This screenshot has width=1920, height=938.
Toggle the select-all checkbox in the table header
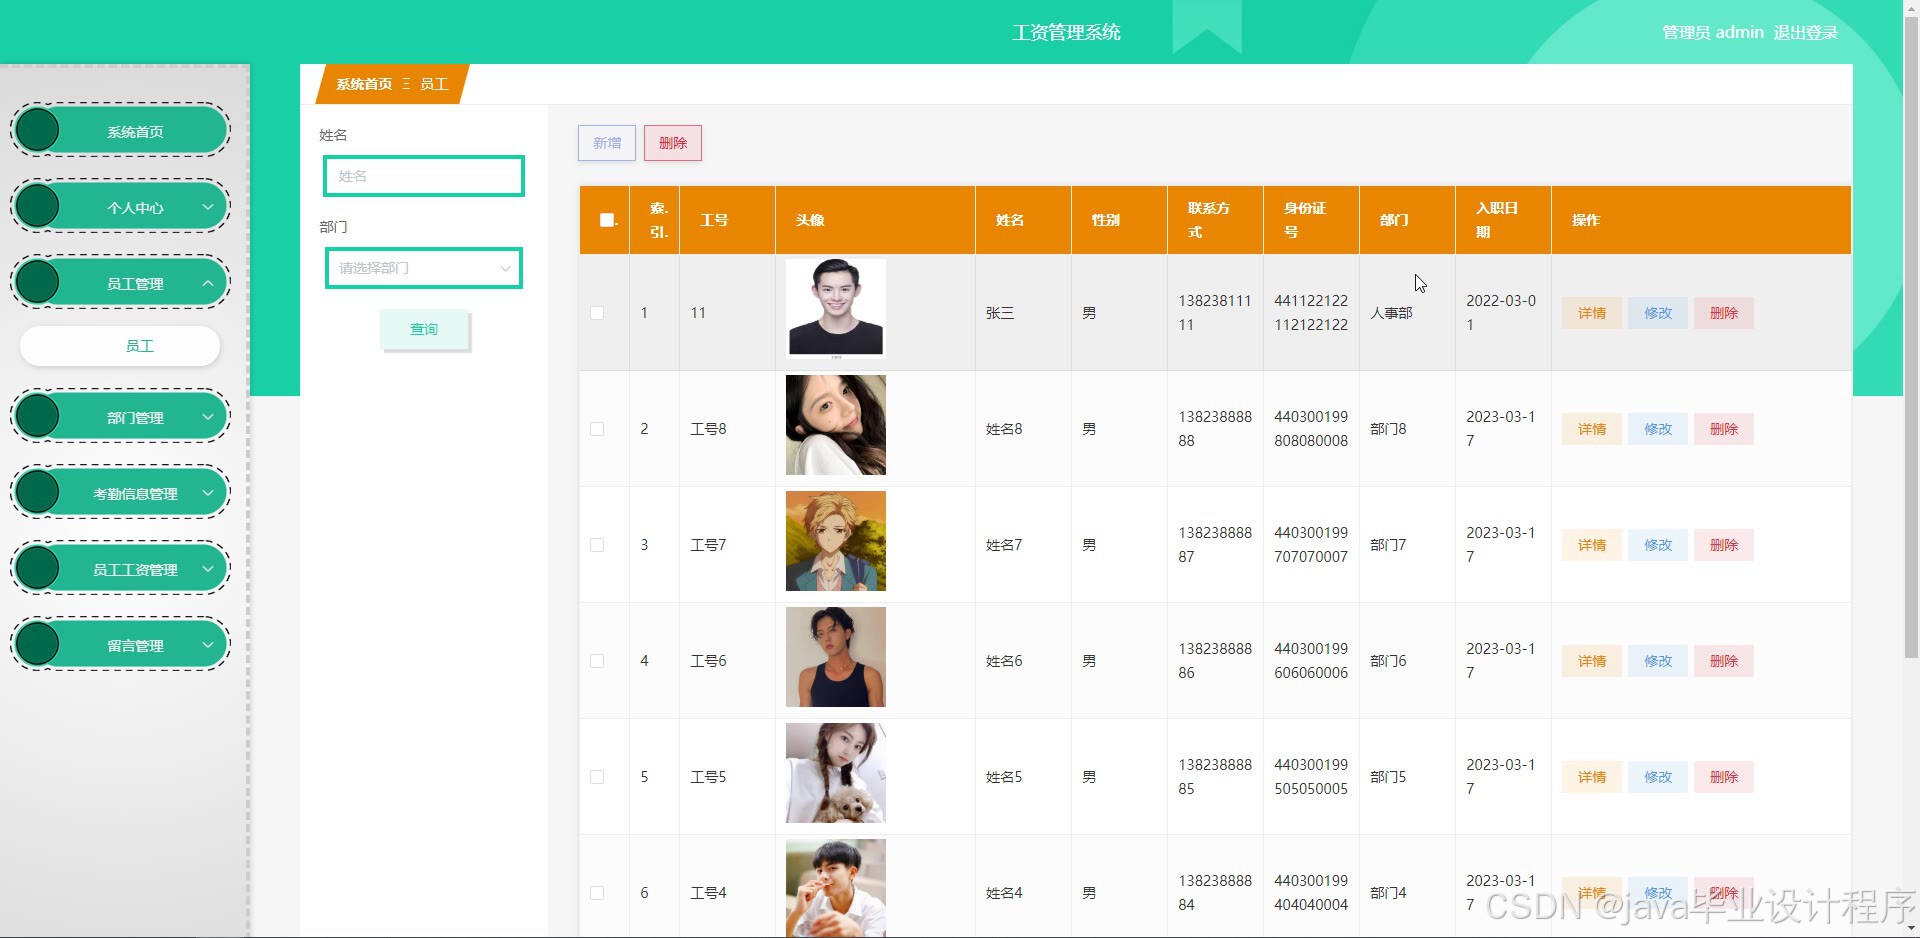coord(606,220)
